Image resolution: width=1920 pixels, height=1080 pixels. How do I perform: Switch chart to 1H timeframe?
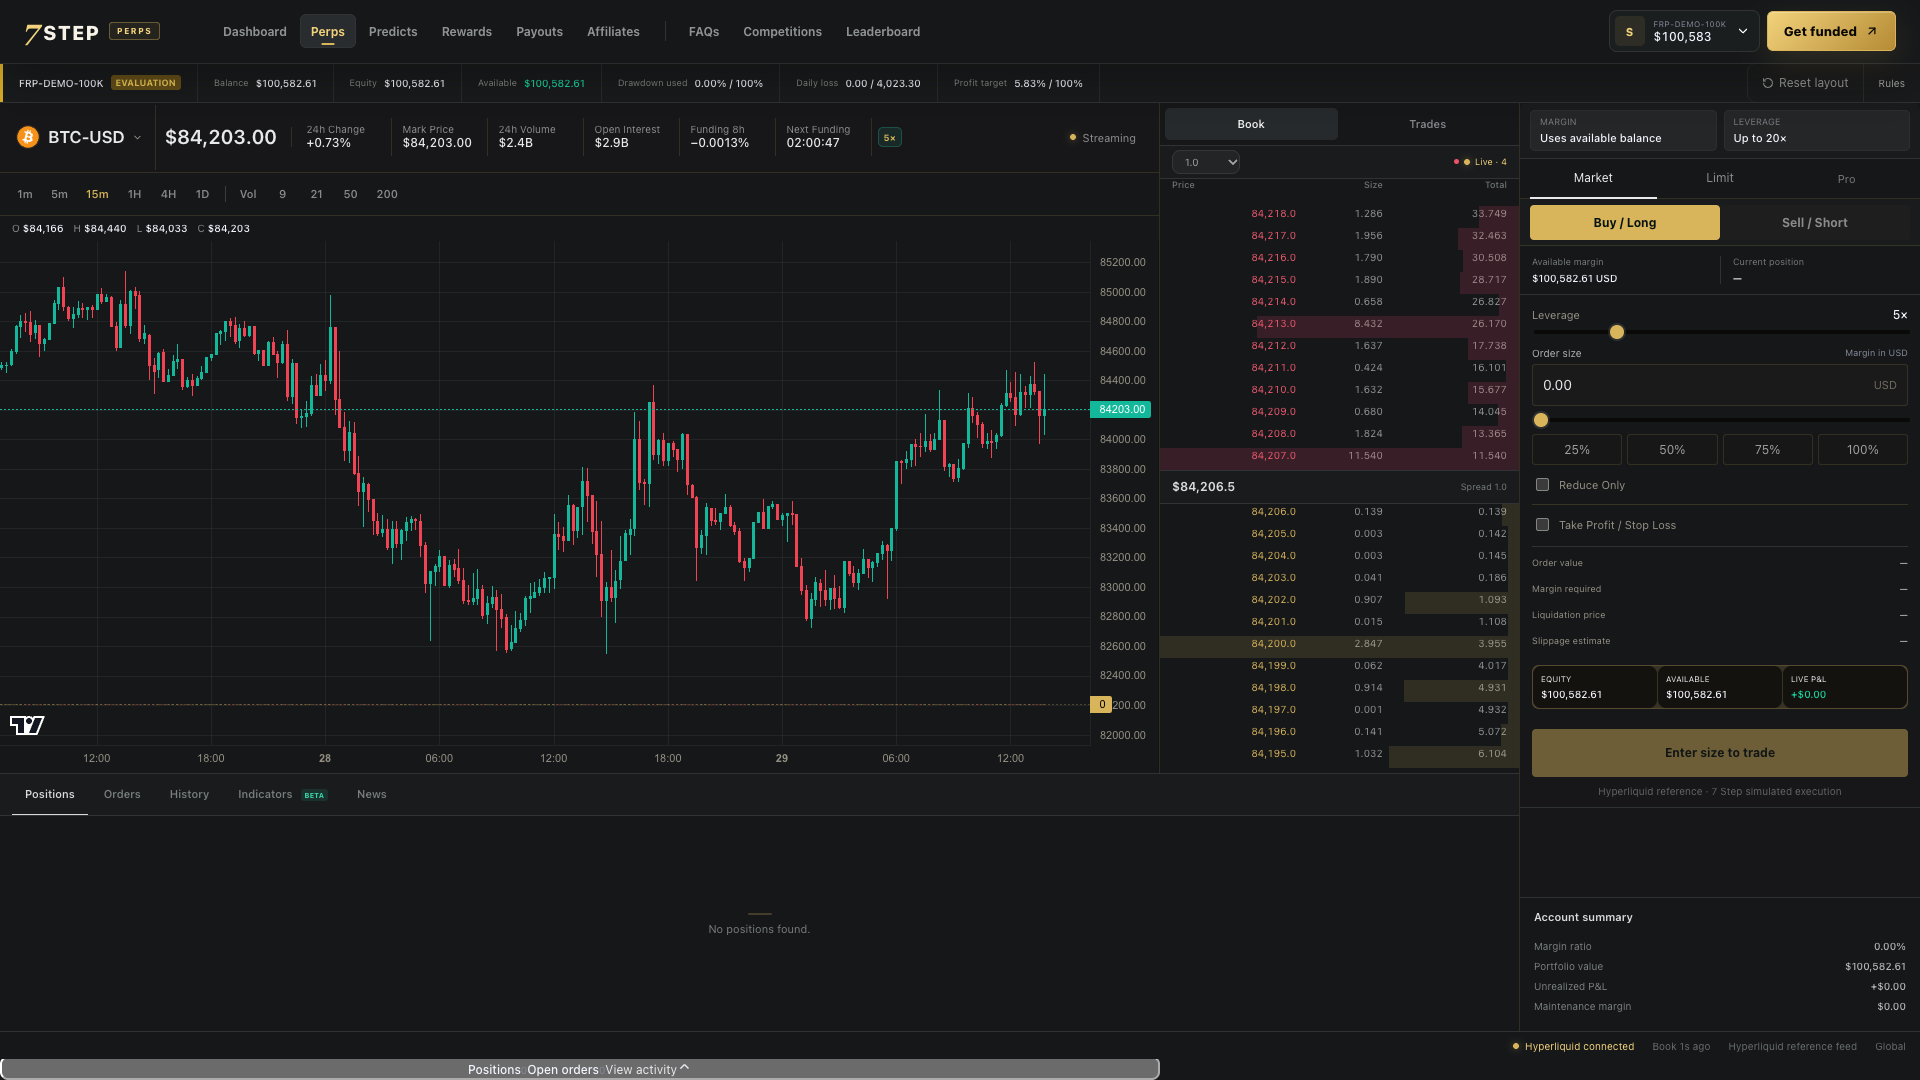134,194
